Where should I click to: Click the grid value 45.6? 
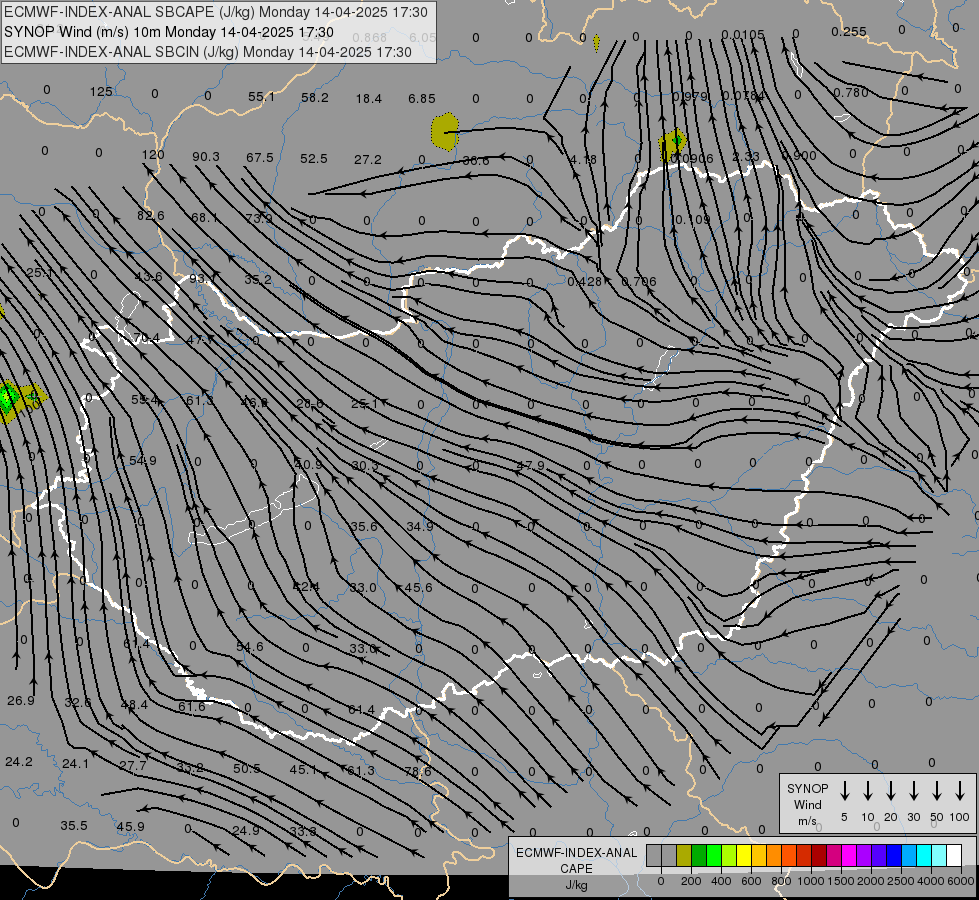click(x=418, y=587)
